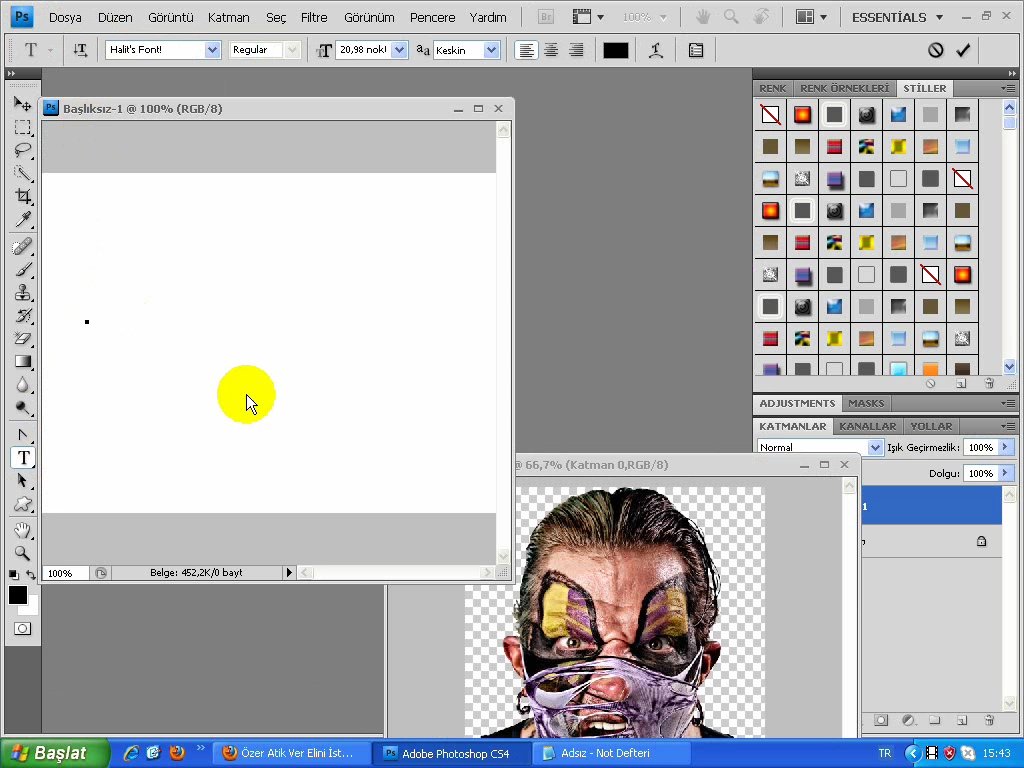Switch to the YOLLAR tab
The width and height of the screenshot is (1024, 768).
click(x=931, y=426)
